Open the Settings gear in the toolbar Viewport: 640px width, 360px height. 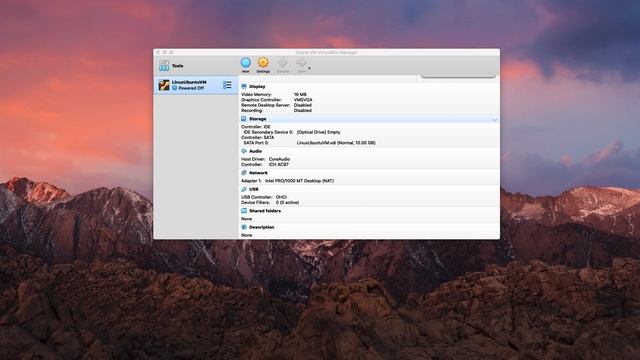[263, 63]
